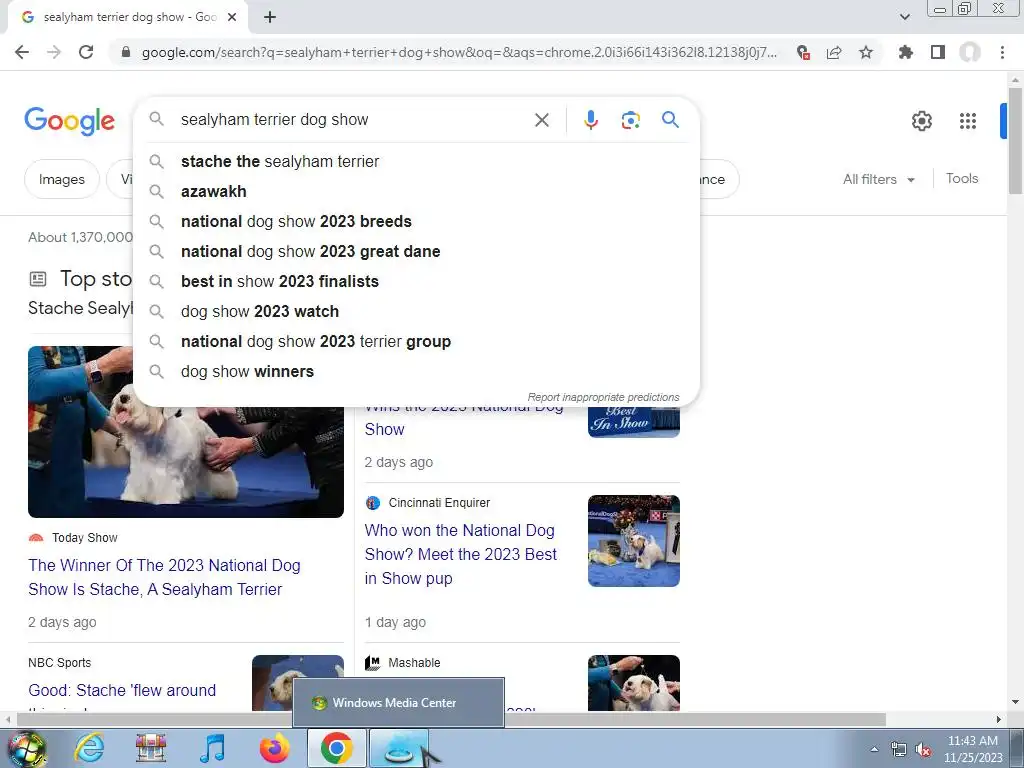1024x768 pixels.
Task: Click the muted volume tray icon
Action: [923, 750]
